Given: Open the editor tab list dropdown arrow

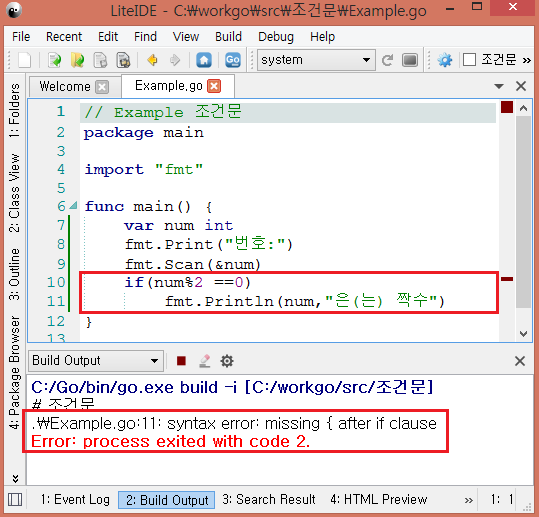Looking at the screenshot, I should point(499,86).
